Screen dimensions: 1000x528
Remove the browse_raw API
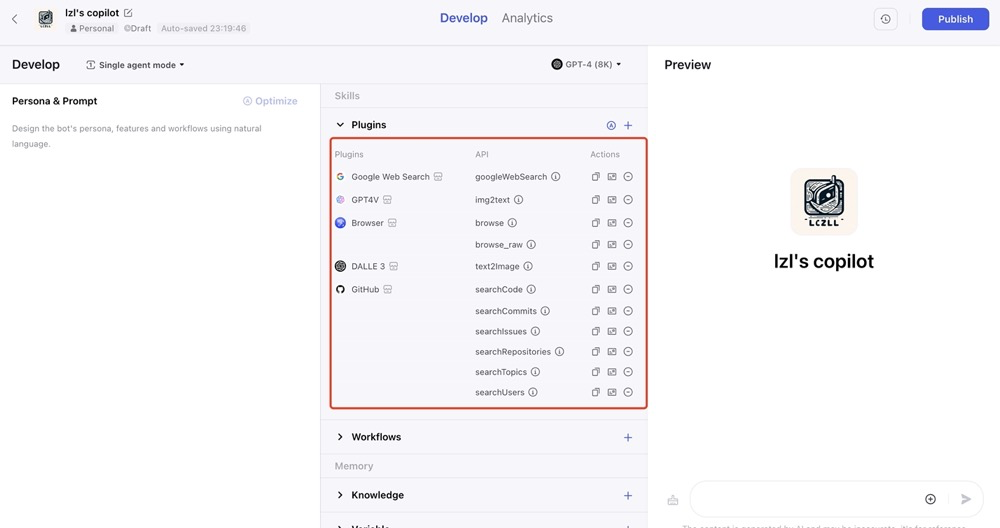tap(628, 244)
